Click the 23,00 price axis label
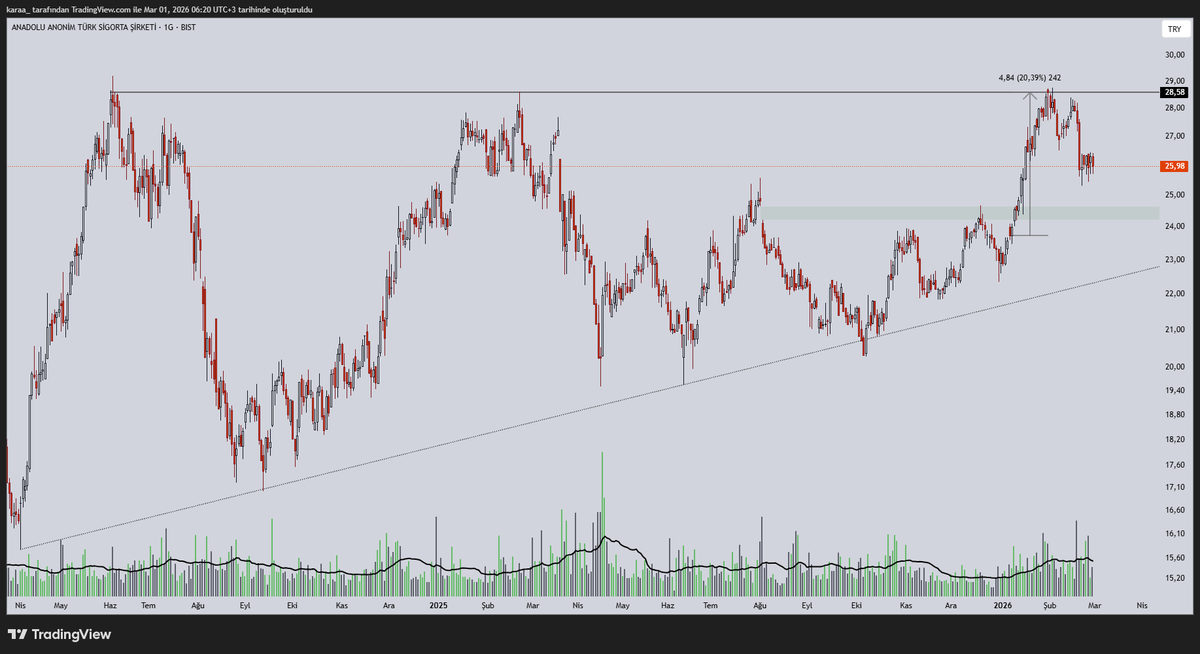Image resolution: width=1200 pixels, height=654 pixels. pos(1174,260)
